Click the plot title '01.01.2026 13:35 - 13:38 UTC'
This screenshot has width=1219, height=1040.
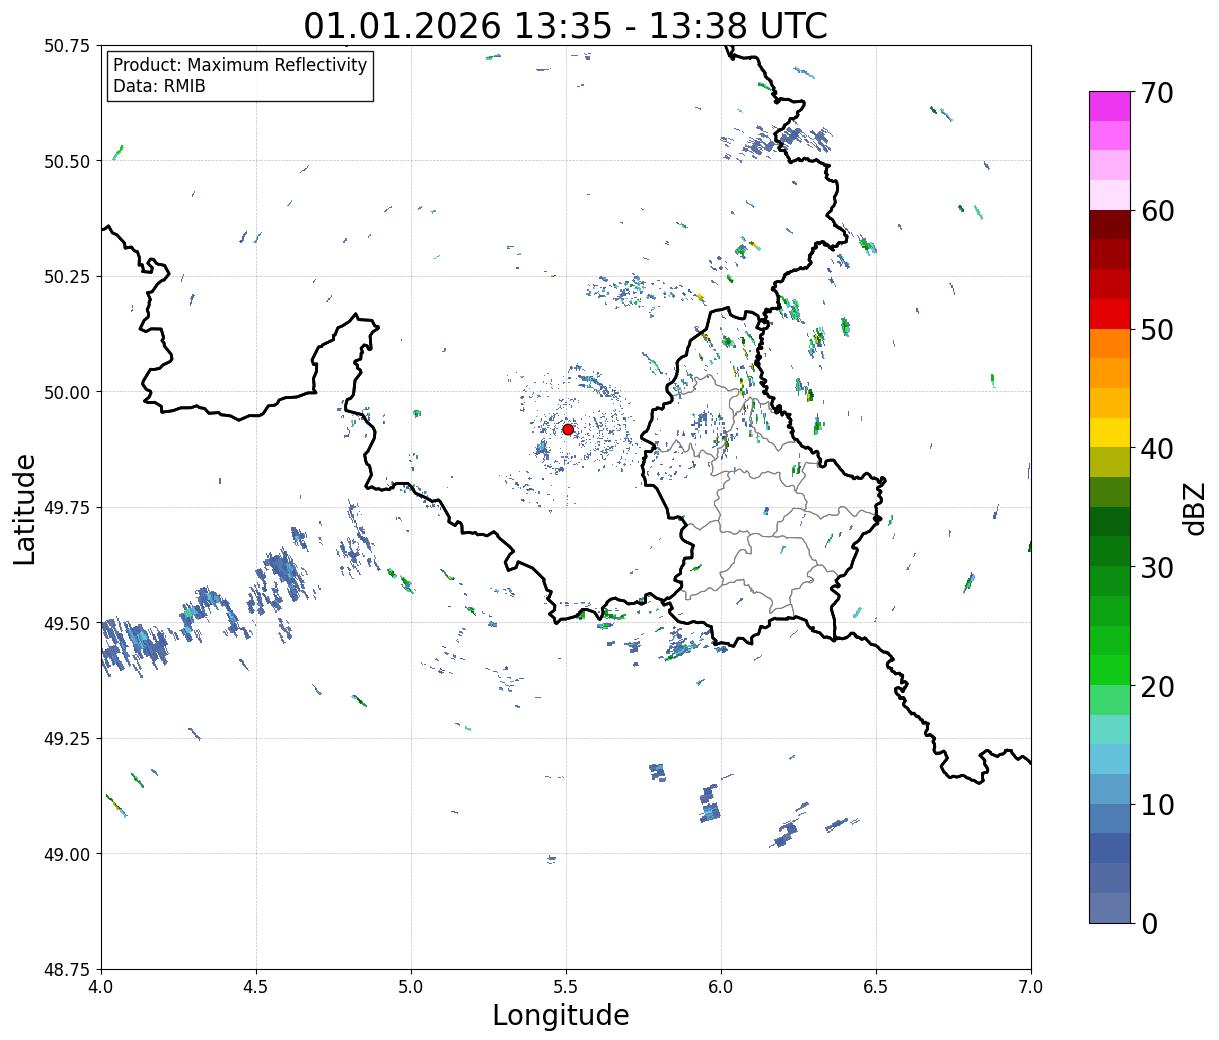[566, 25]
